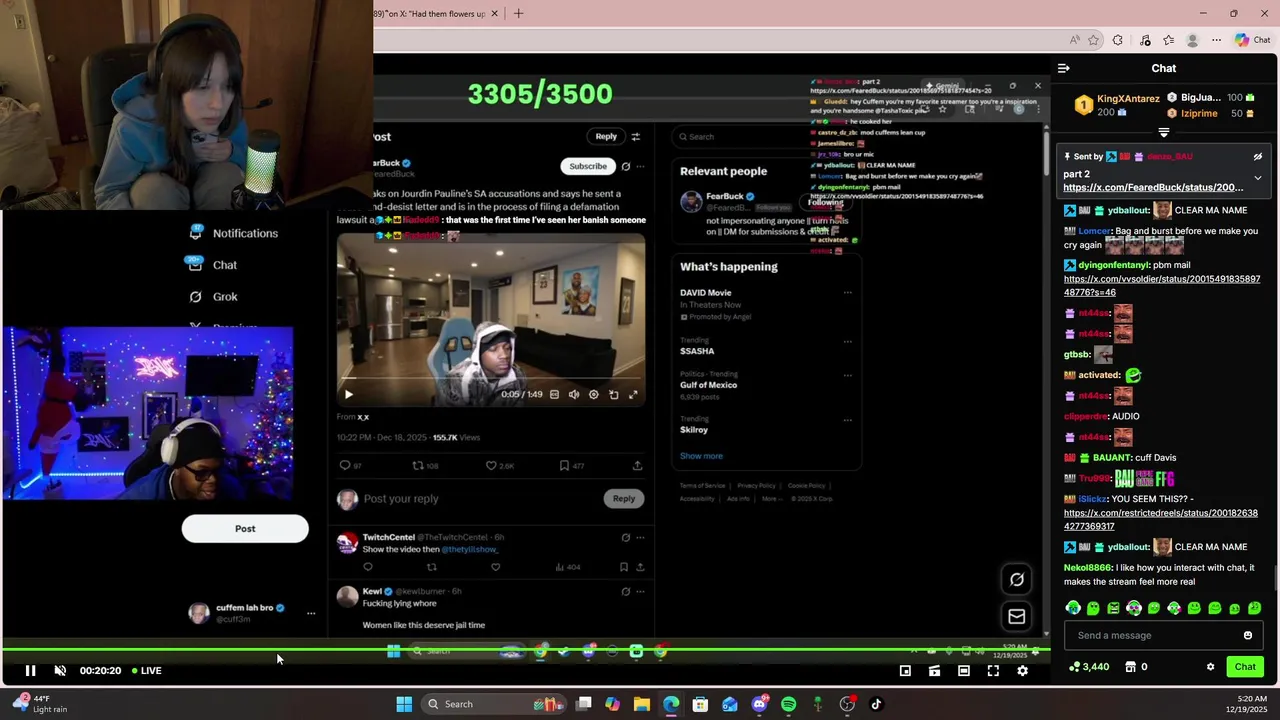
Task: Unmute the stream volume
Action: tap(60, 671)
